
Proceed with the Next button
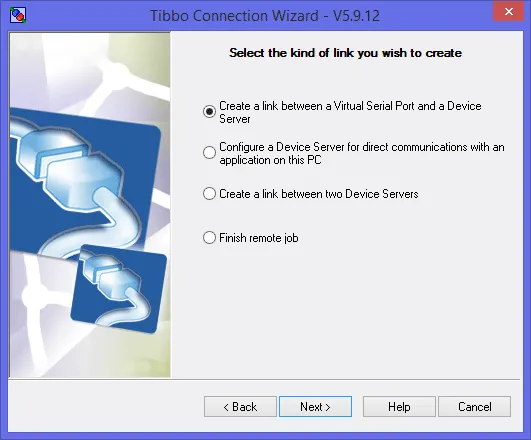pos(315,406)
